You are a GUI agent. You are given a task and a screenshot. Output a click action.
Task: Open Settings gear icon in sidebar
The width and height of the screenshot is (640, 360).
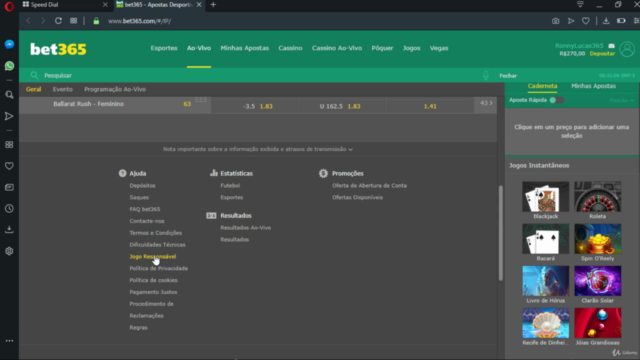coord(9,251)
